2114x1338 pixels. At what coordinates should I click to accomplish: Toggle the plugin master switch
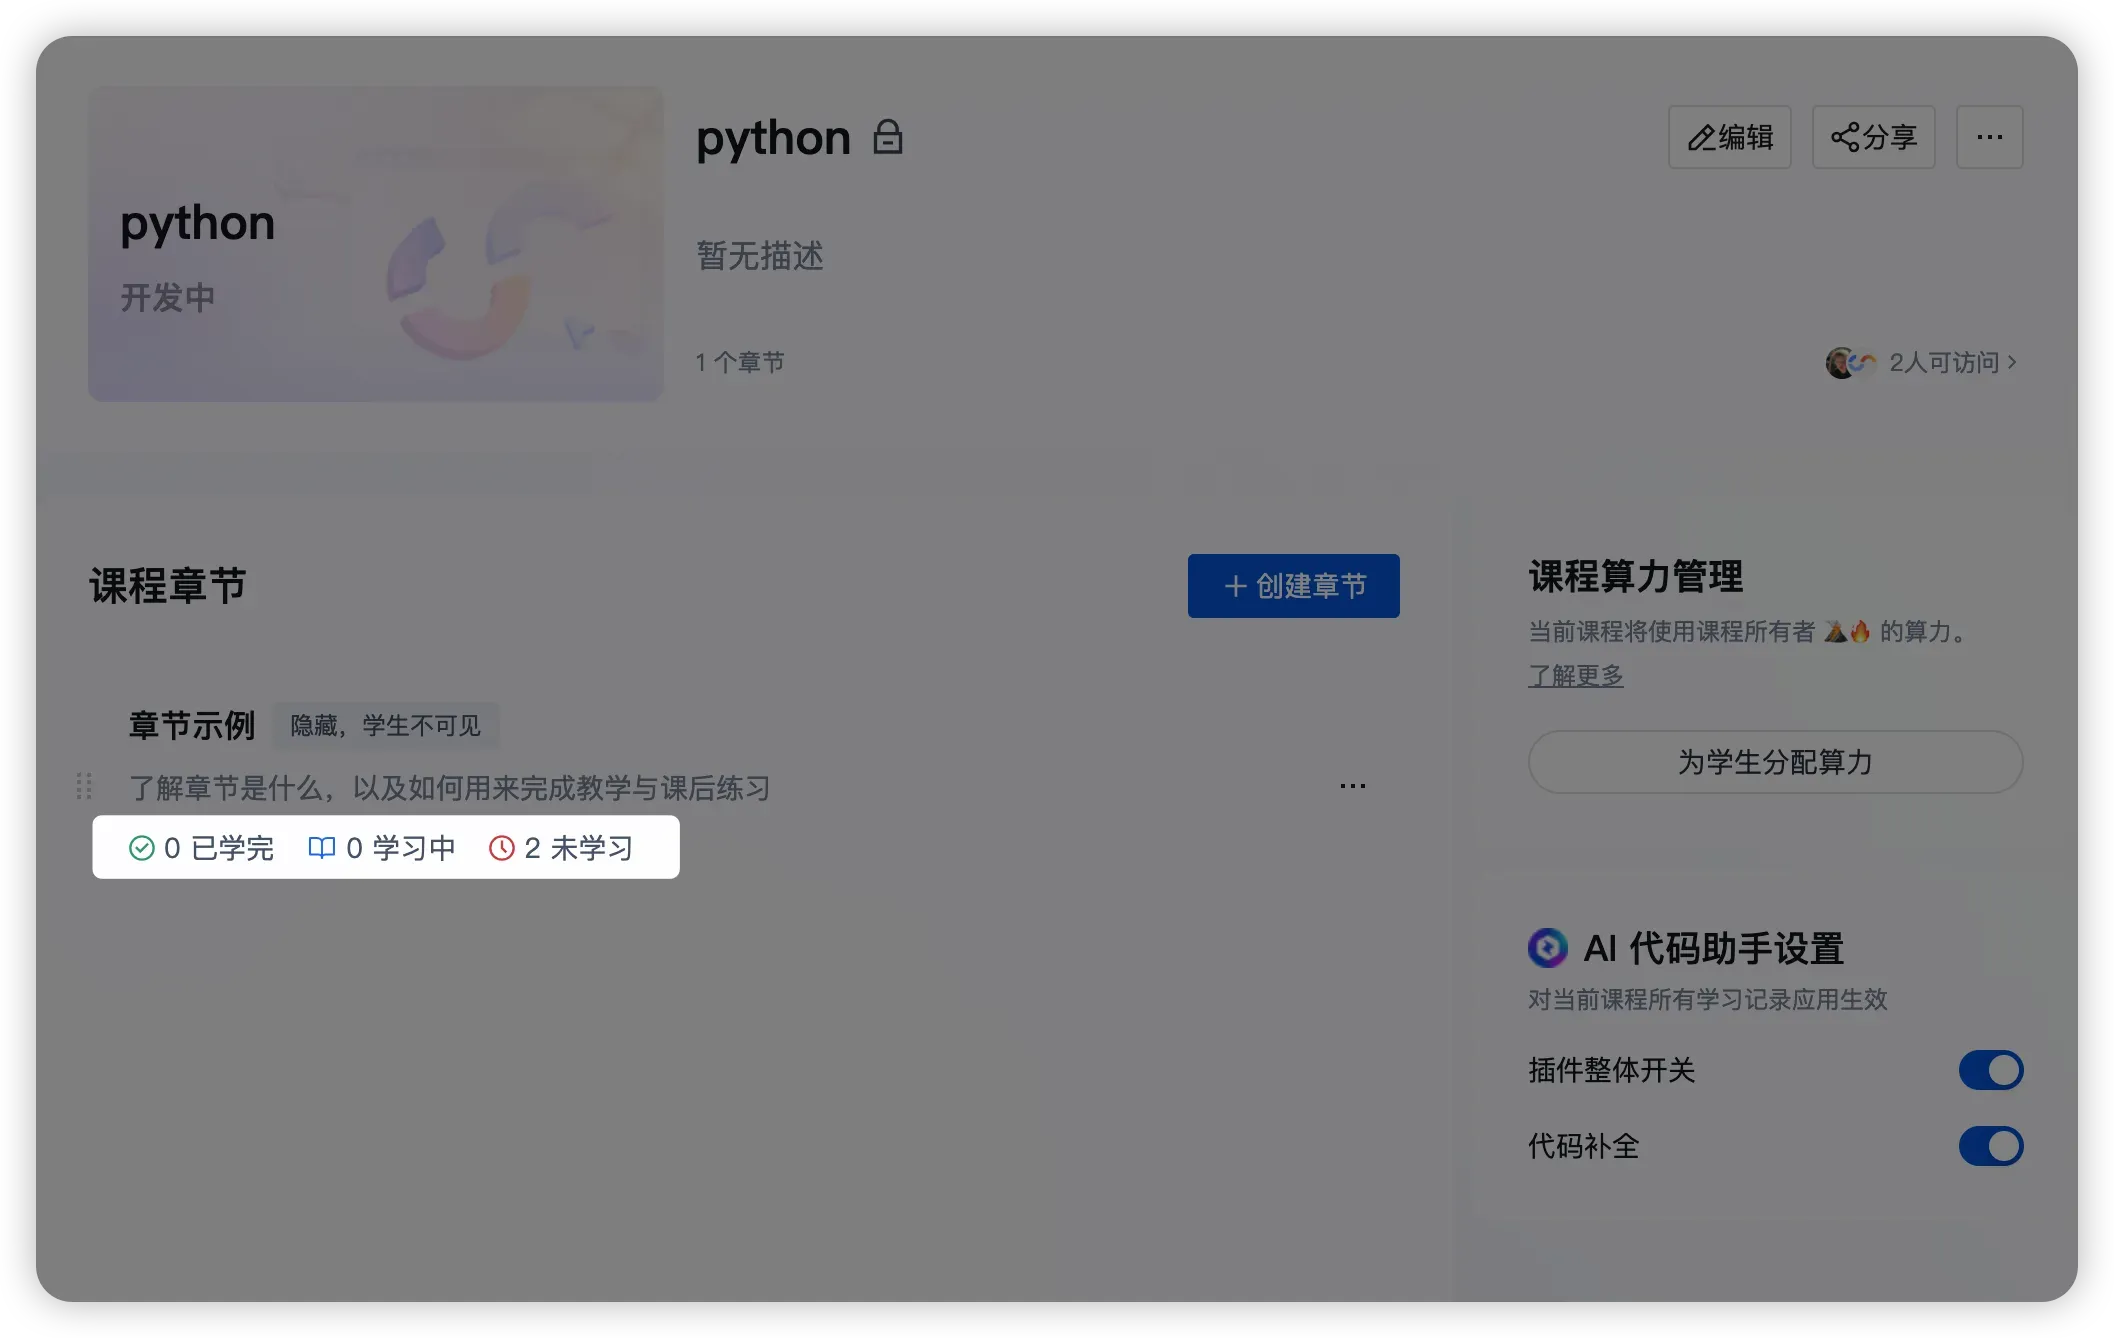point(1990,1070)
